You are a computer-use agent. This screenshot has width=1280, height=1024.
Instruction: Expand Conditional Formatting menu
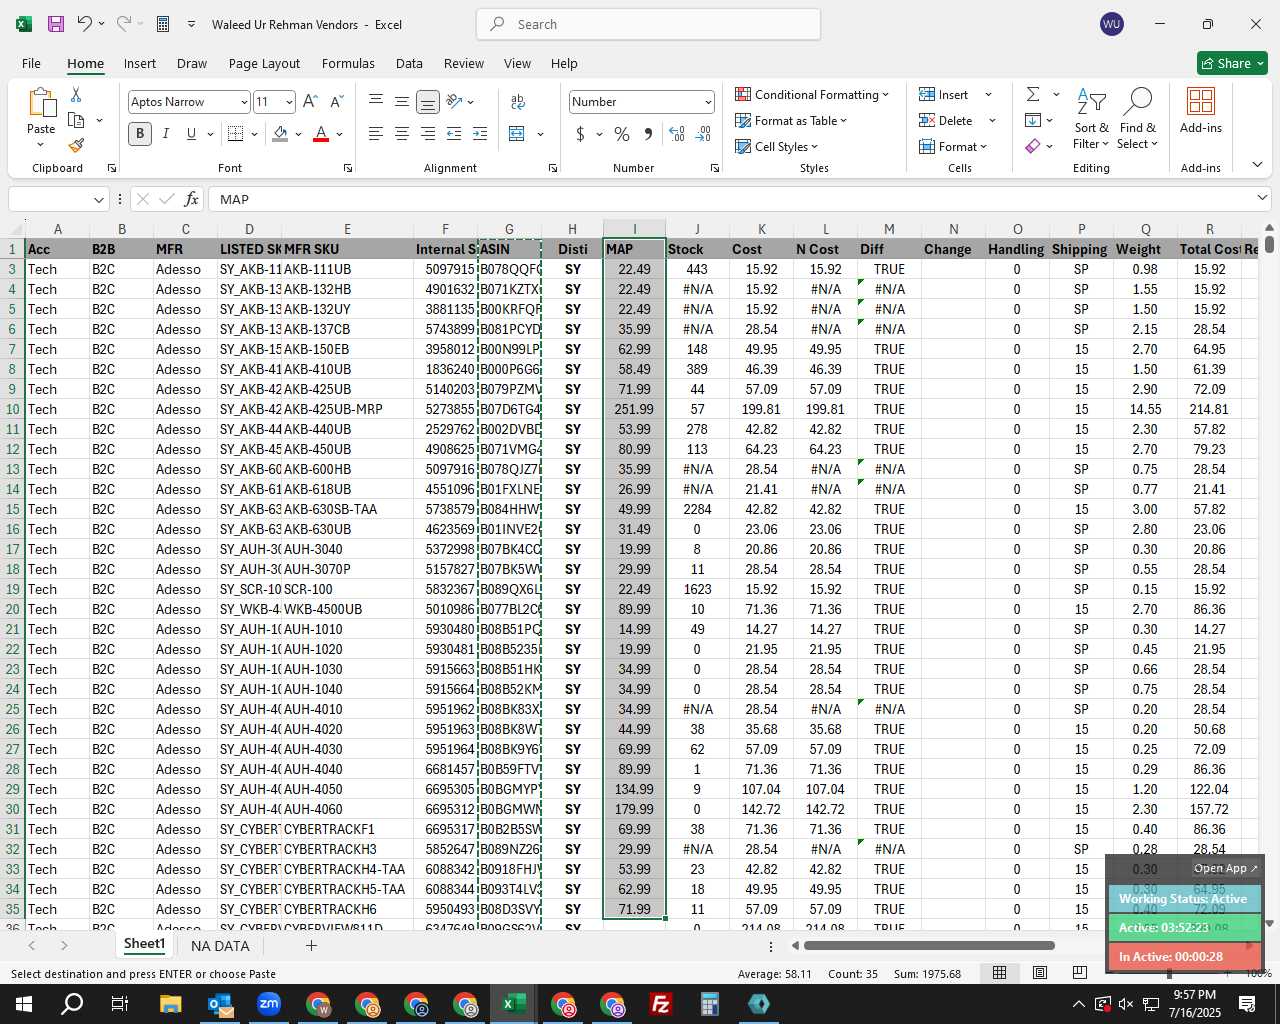coord(811,94)
